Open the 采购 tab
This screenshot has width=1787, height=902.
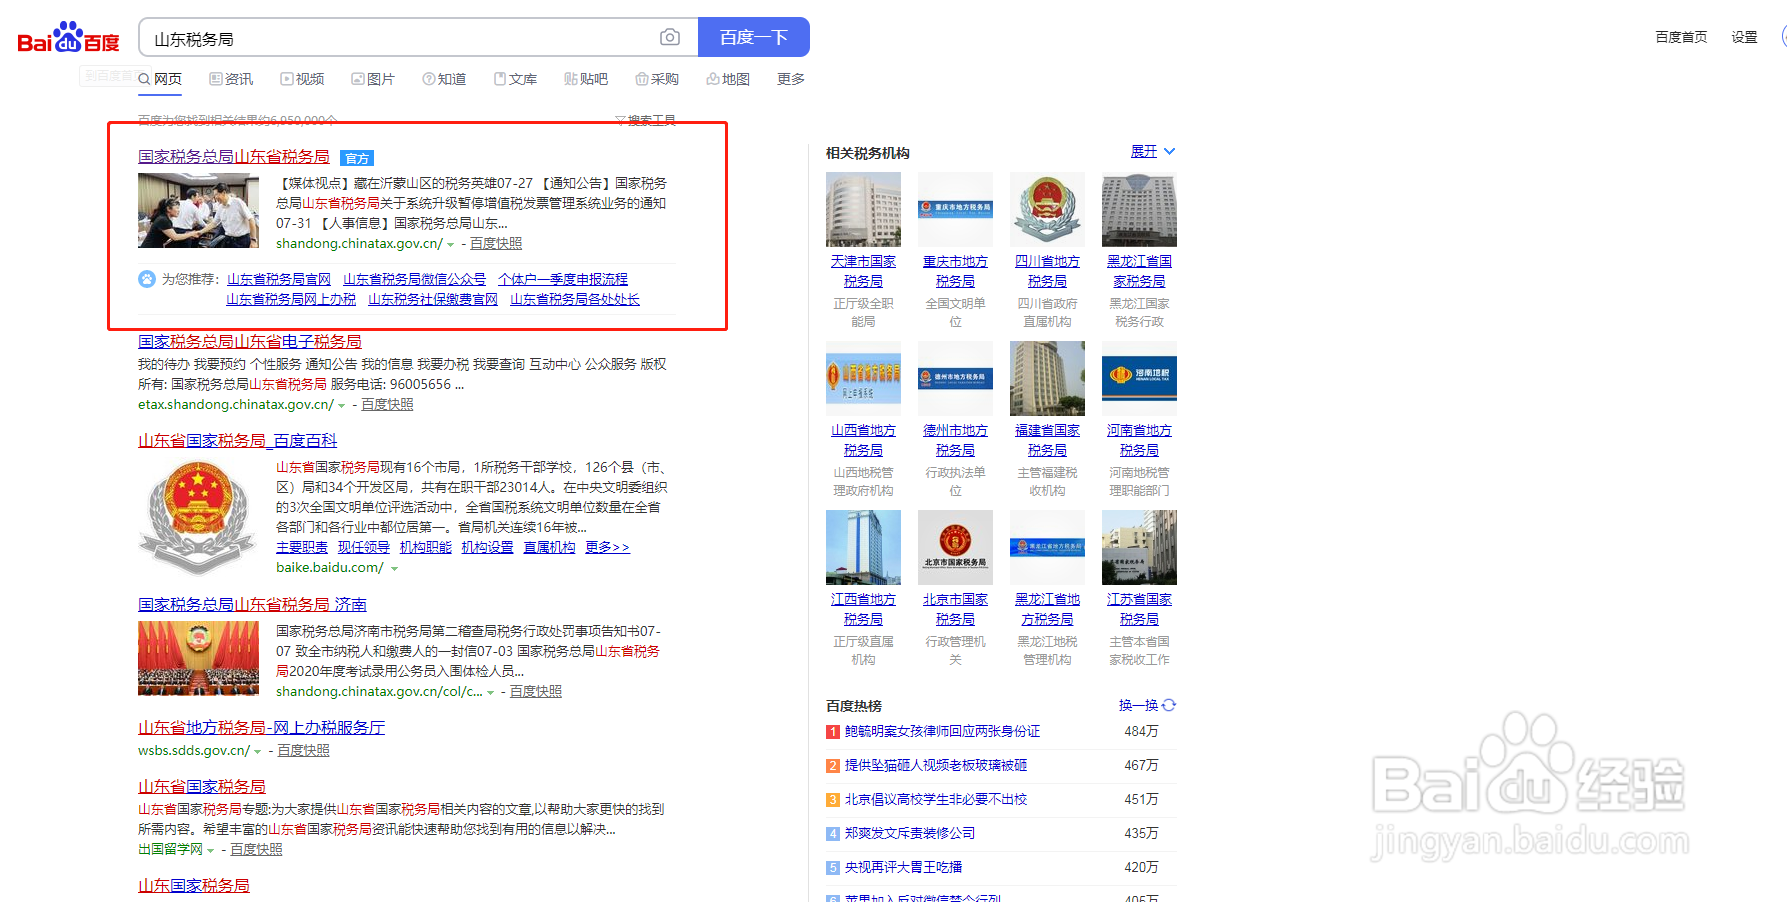(657, 79)
